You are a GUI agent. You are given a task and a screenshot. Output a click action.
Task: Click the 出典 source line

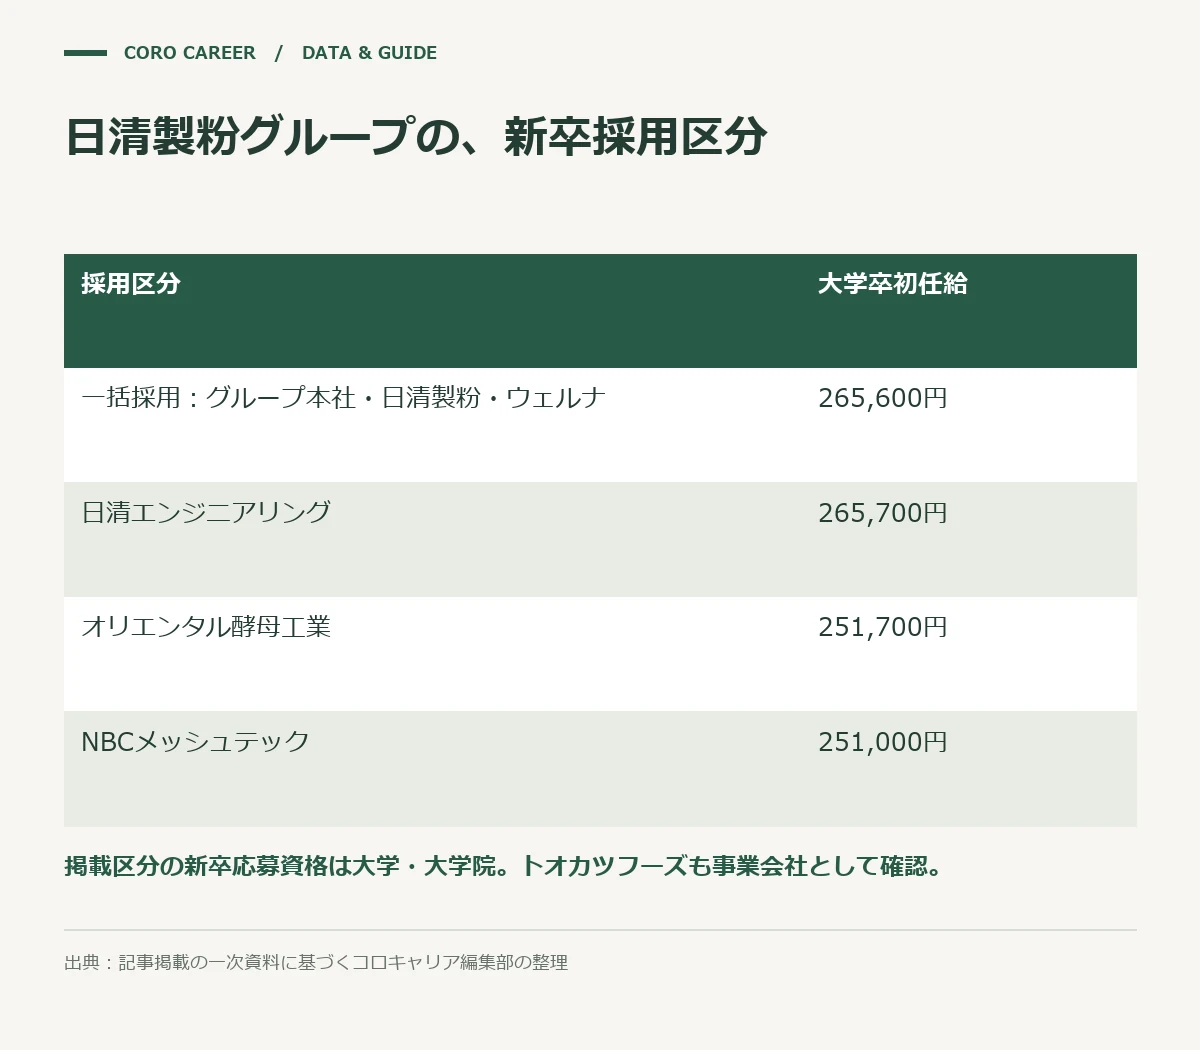tap(316, 963)
